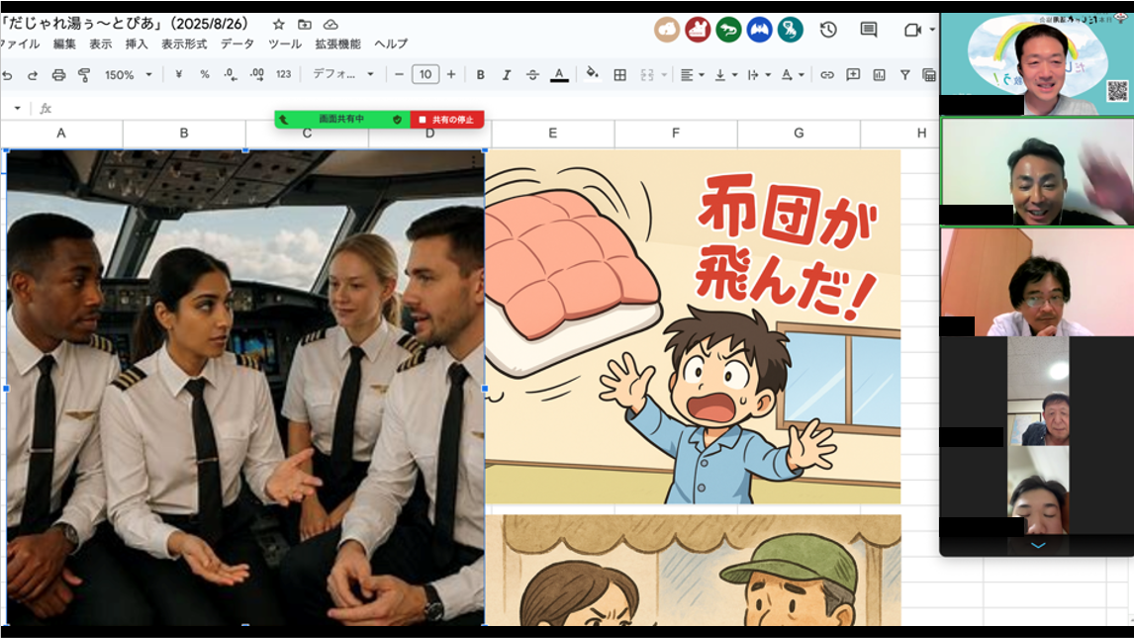Click the blue collaborator avatar
The width and height of the screenshot is (1134, 638).
tap(759, 30)
